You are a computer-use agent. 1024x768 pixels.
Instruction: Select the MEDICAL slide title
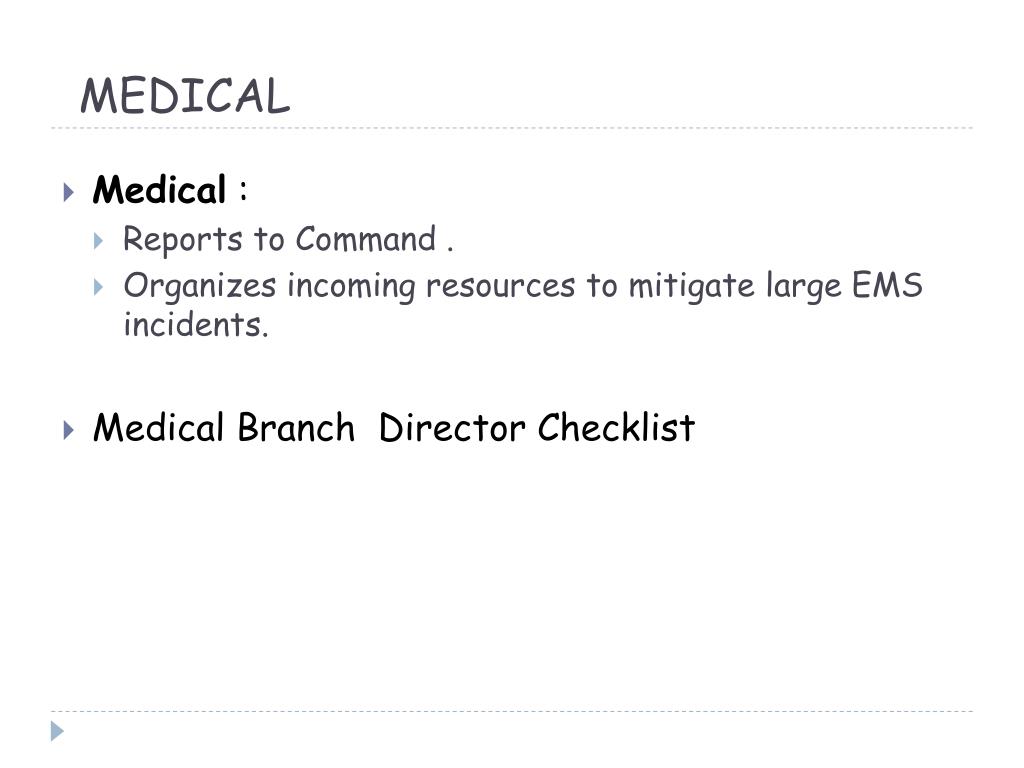(x=185, y=96)
